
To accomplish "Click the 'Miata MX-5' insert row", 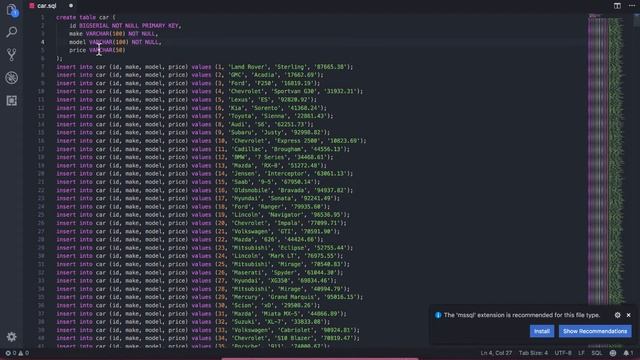I will [x=201, y=313].
